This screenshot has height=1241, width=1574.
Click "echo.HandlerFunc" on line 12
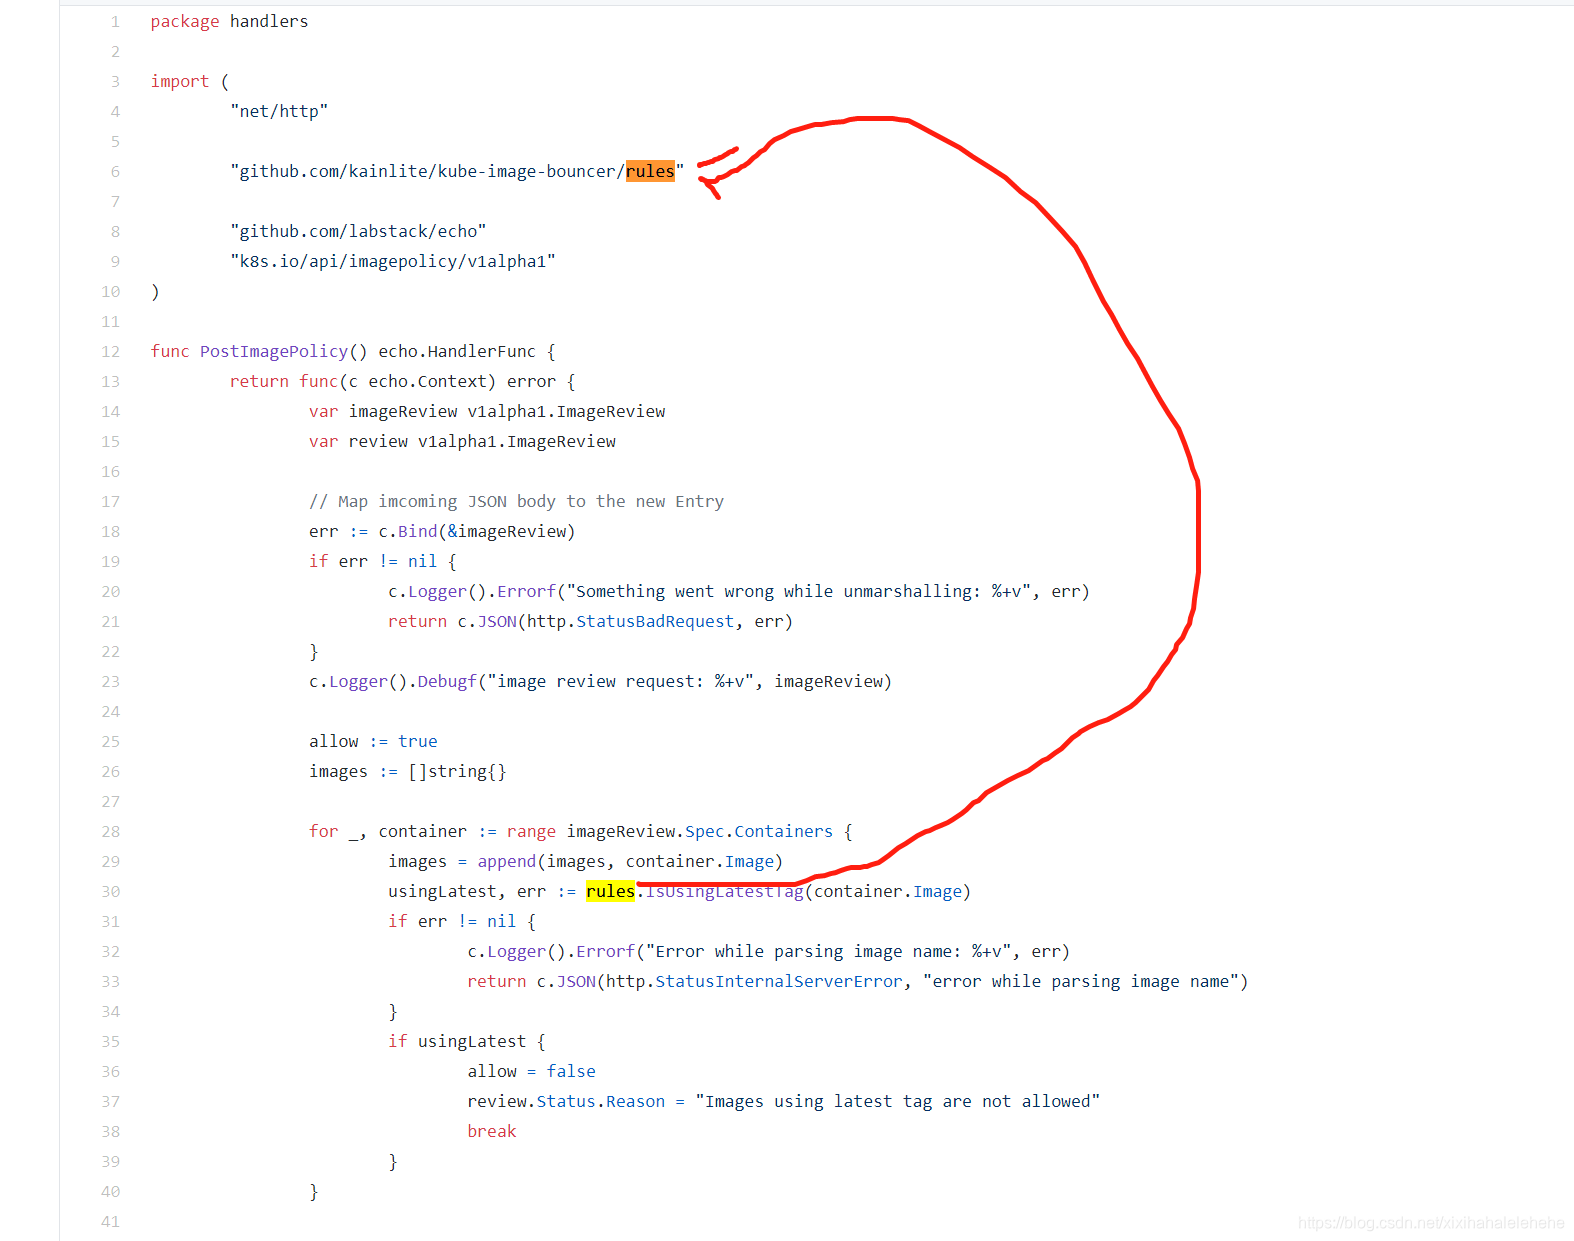point(457,351)
